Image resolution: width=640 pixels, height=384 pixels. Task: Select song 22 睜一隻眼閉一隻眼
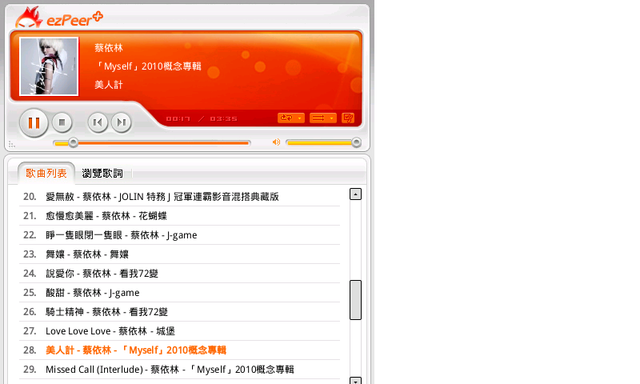coord(180,235)
